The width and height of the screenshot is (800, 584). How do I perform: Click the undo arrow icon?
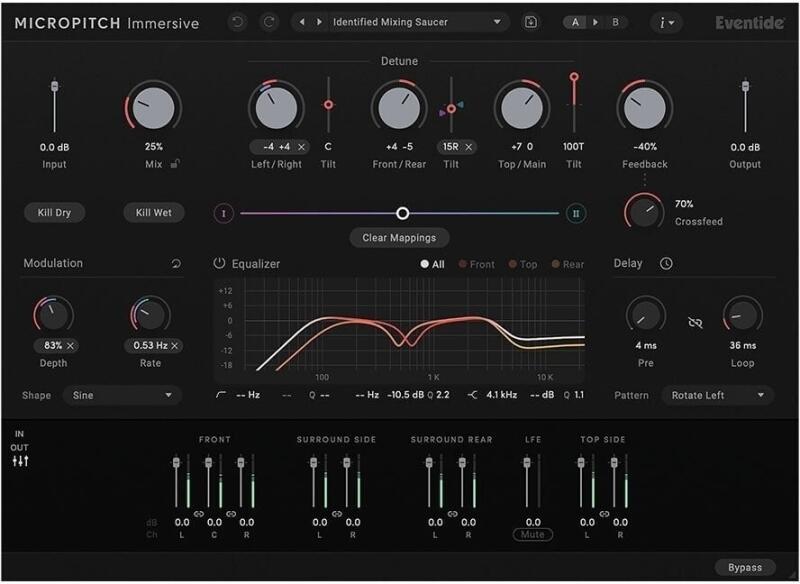pyautogui.click(x=237, y=22)
